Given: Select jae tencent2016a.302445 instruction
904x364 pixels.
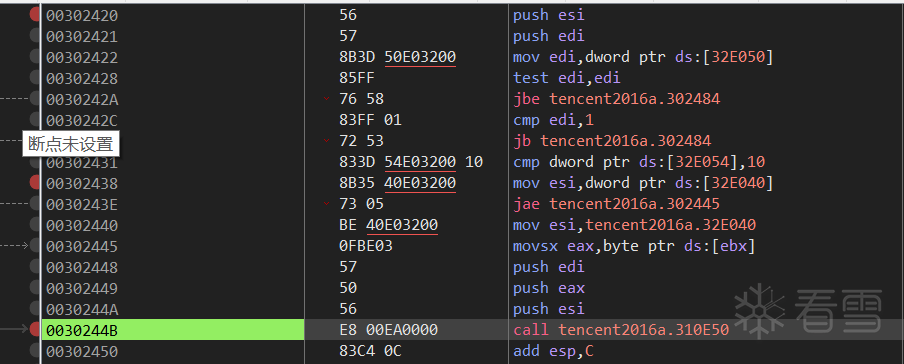Looking at the screenshot, I should click(616, 204).
